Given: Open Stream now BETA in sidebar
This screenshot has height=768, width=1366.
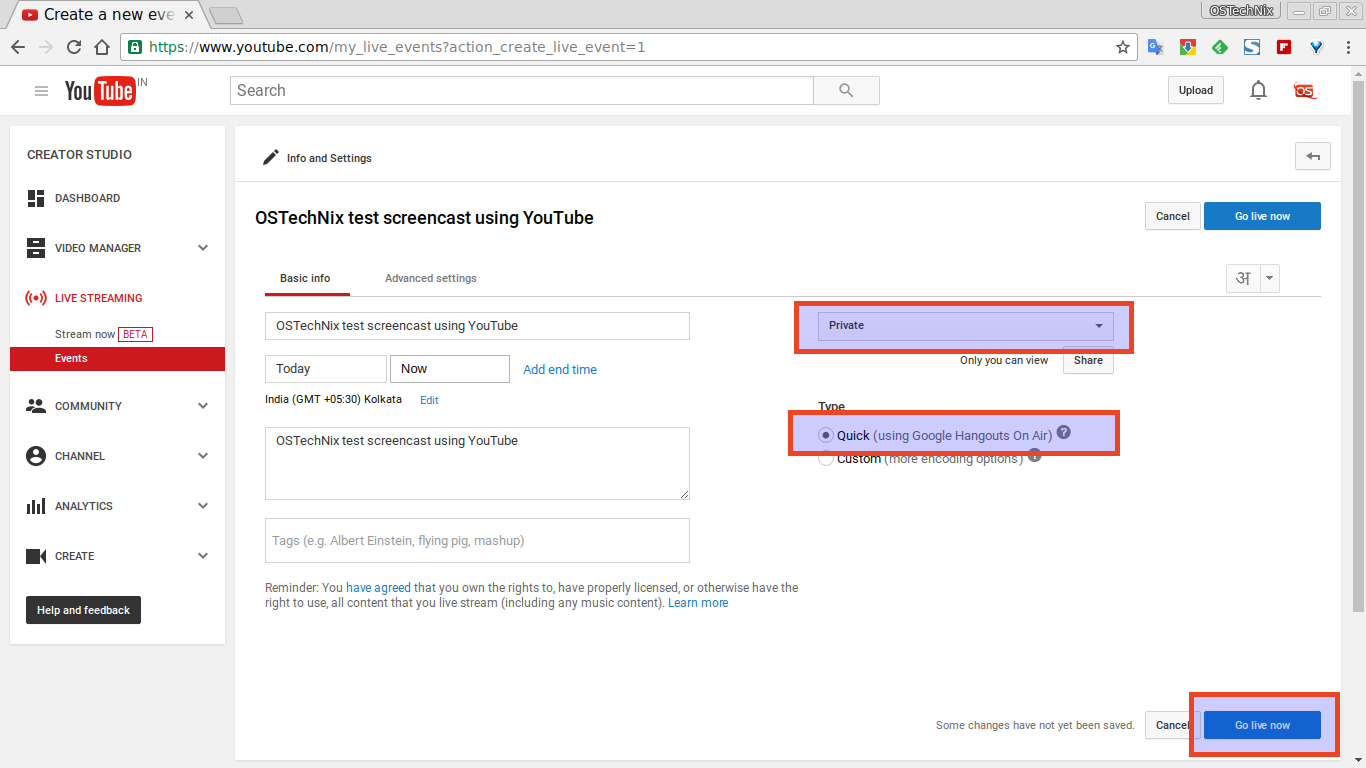Looking at the screenshot, I should (104, 334).
